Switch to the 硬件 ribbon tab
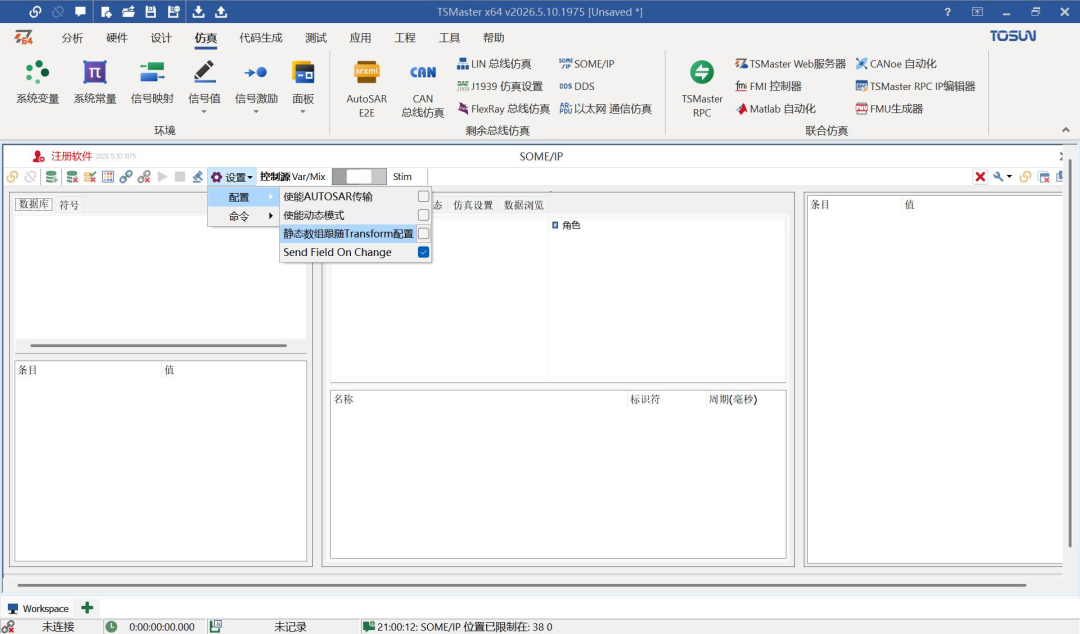1080x634 pixels. 117,38
